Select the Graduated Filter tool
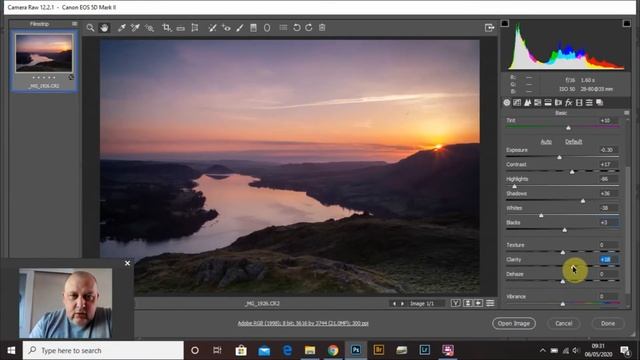Screen dimensions: 640x360 pyautogui.click(x=253, y=28)
